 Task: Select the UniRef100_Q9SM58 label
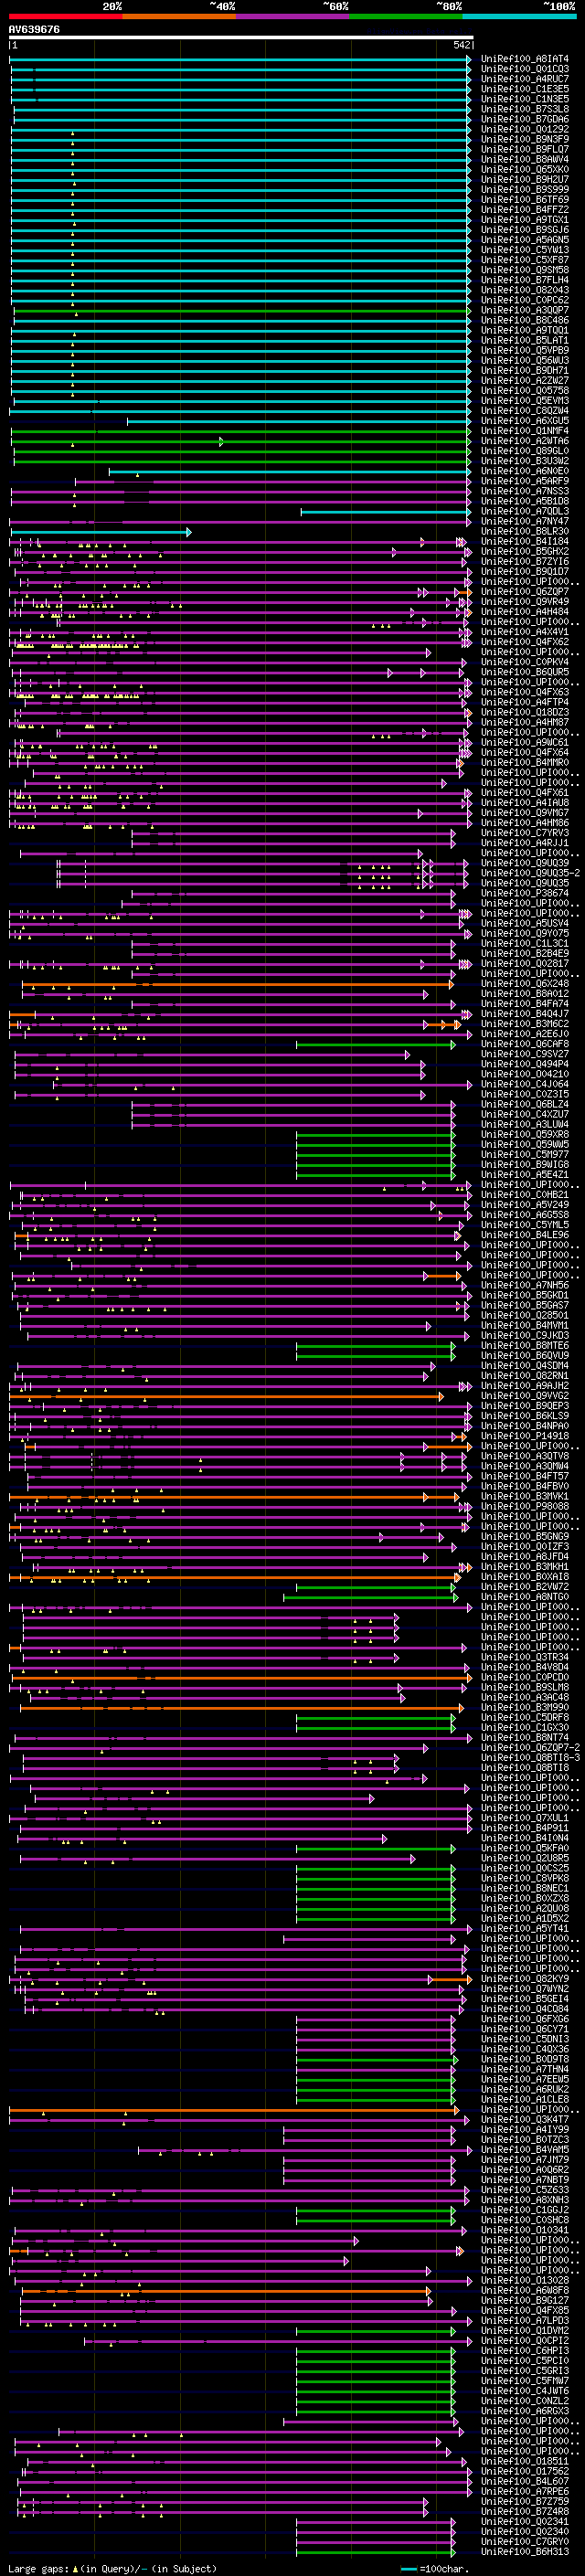[524, 270]
